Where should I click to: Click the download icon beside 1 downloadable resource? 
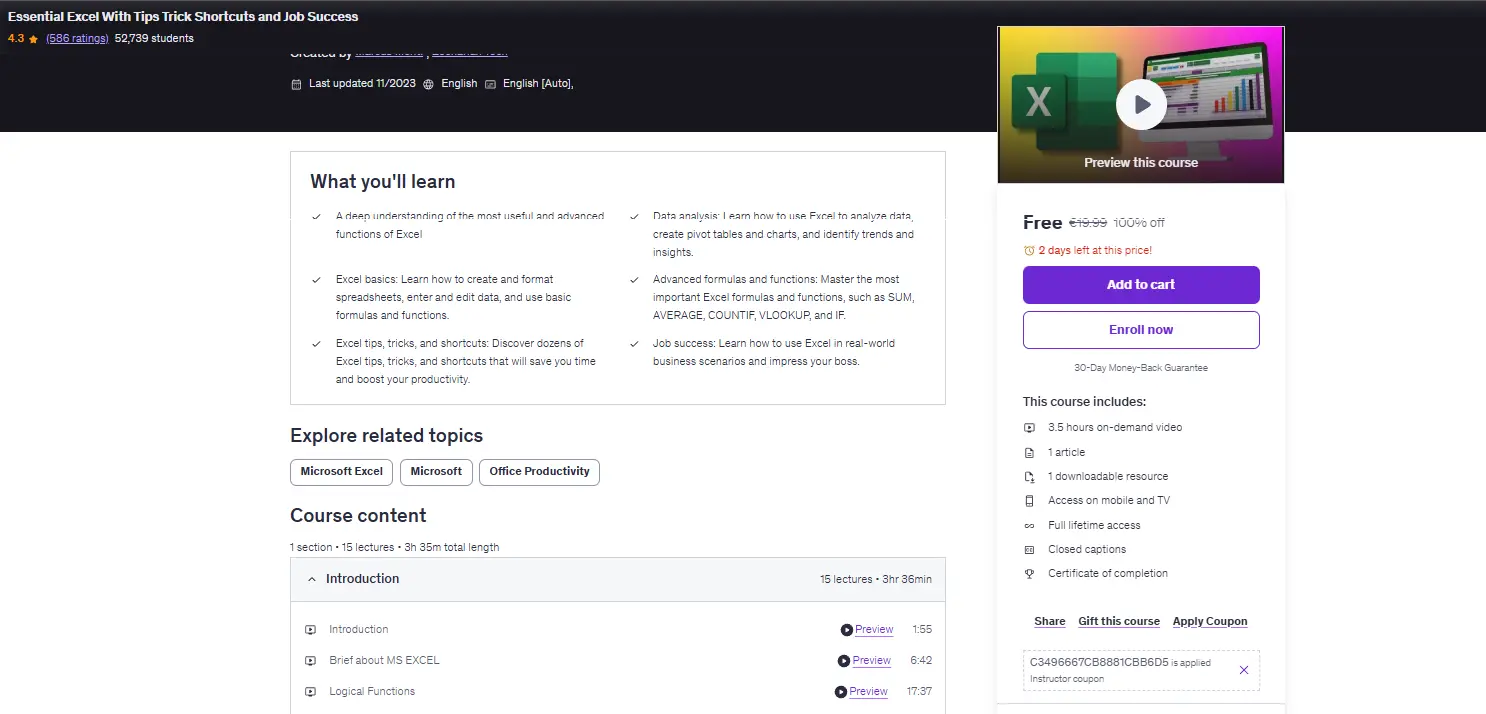[1029, 477]
